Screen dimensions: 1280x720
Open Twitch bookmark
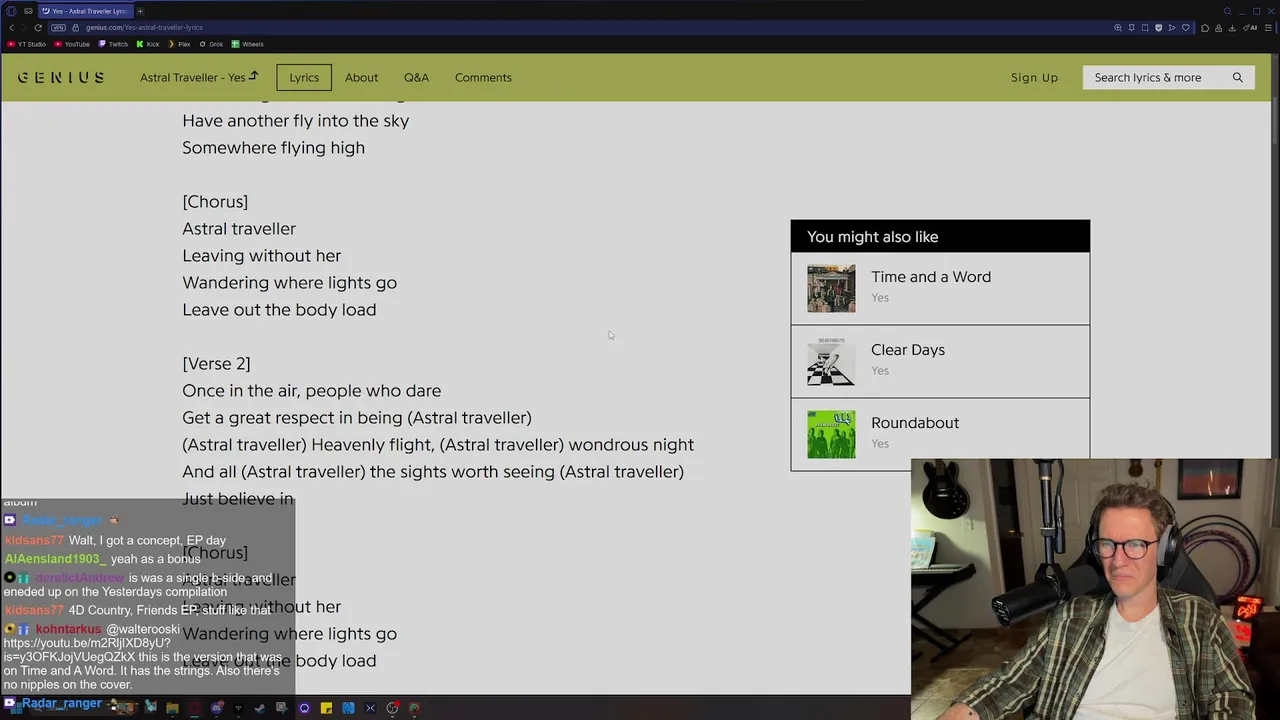click(x=113, y=44)
